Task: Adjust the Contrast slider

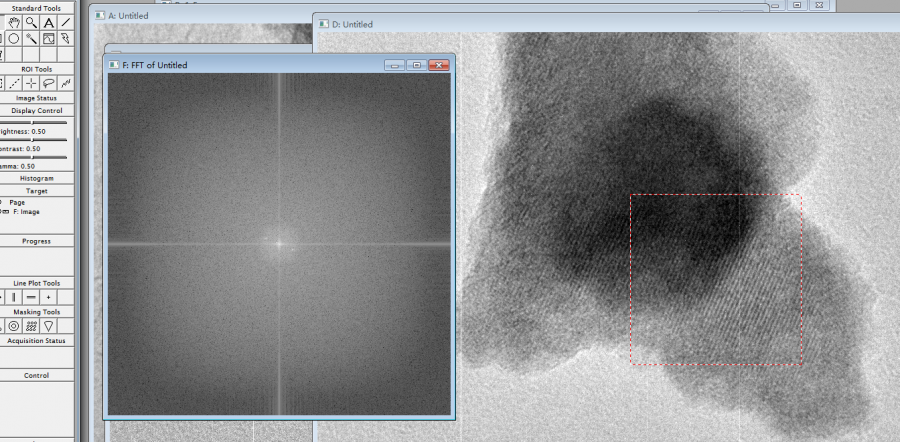Action: 33,139
